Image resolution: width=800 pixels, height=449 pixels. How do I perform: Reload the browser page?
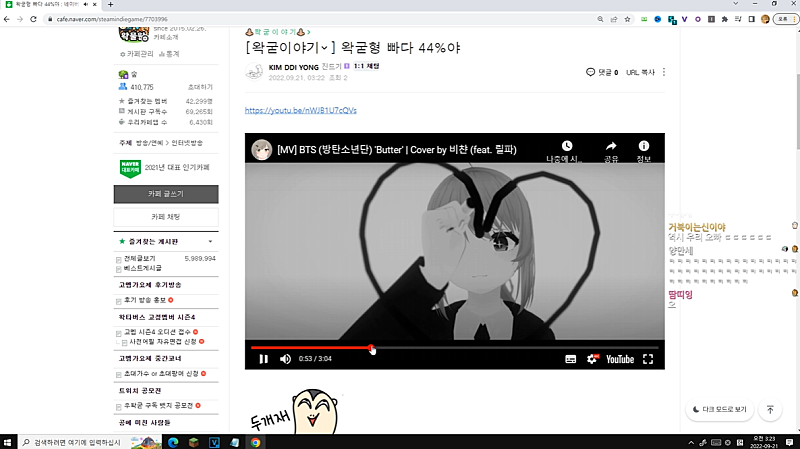(x=33, y=19)
